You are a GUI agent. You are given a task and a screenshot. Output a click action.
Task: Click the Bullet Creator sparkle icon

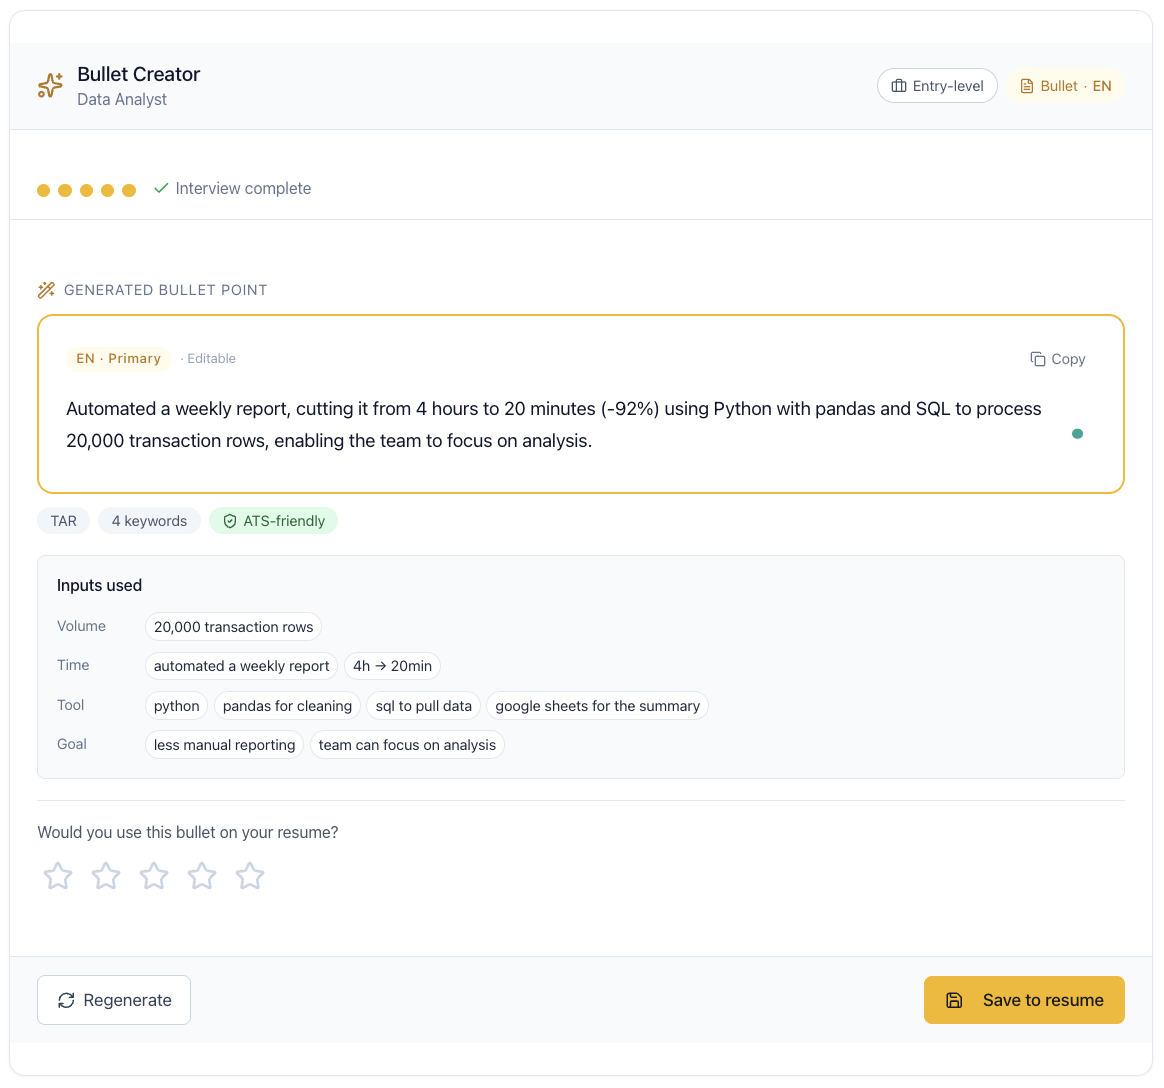50,85
